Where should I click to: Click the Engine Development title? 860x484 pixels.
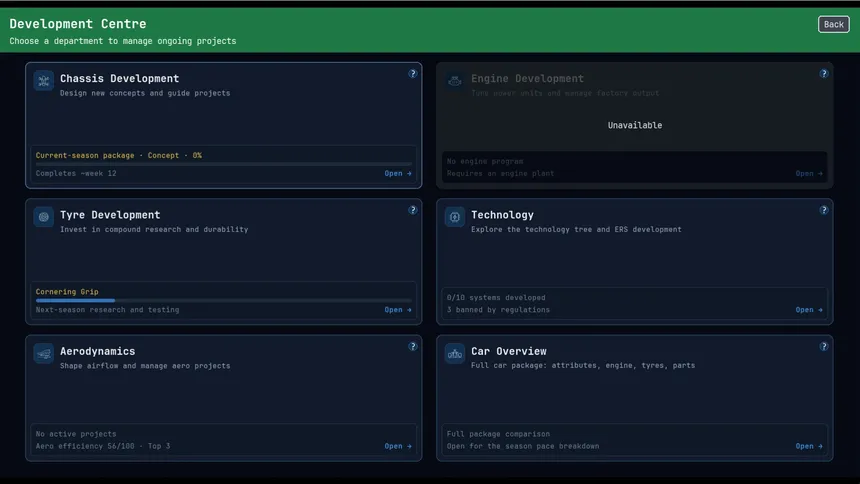tap(528, 78)
